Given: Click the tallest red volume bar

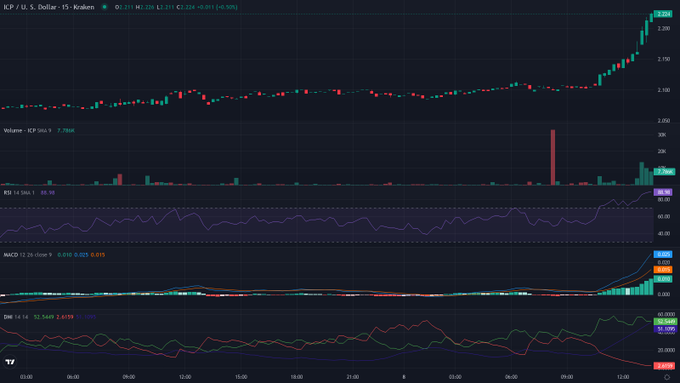Looking at the screenshot, I should (553, 157).
